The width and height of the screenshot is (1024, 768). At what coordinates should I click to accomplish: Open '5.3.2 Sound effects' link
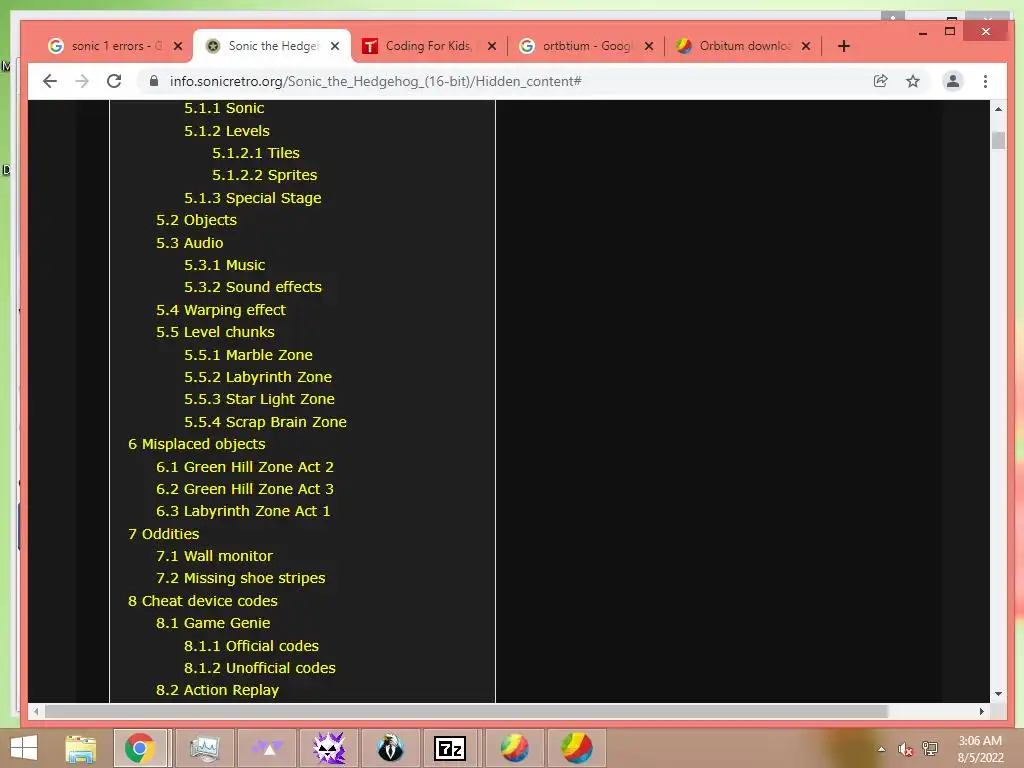pyautogui.click(x=253, y=287)
